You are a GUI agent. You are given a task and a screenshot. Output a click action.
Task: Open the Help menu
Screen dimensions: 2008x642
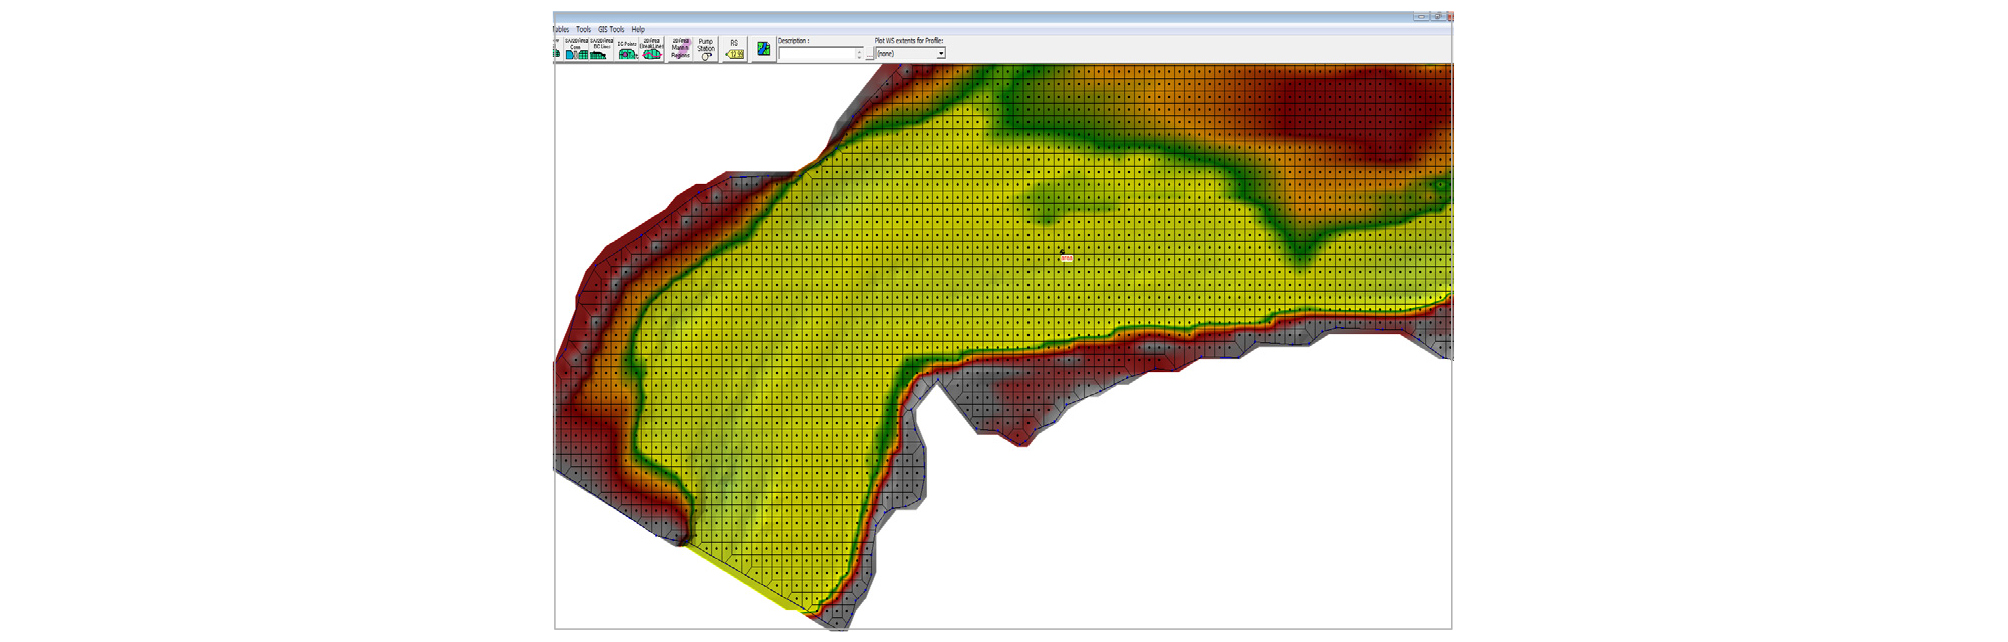coord(638,30)
